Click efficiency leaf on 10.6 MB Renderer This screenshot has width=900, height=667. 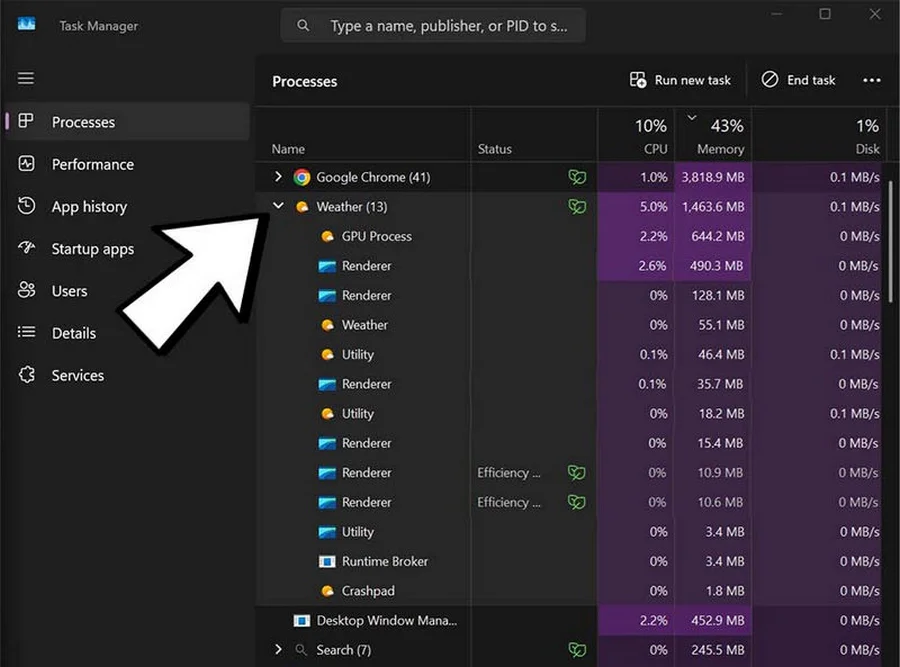click(577, 502)
